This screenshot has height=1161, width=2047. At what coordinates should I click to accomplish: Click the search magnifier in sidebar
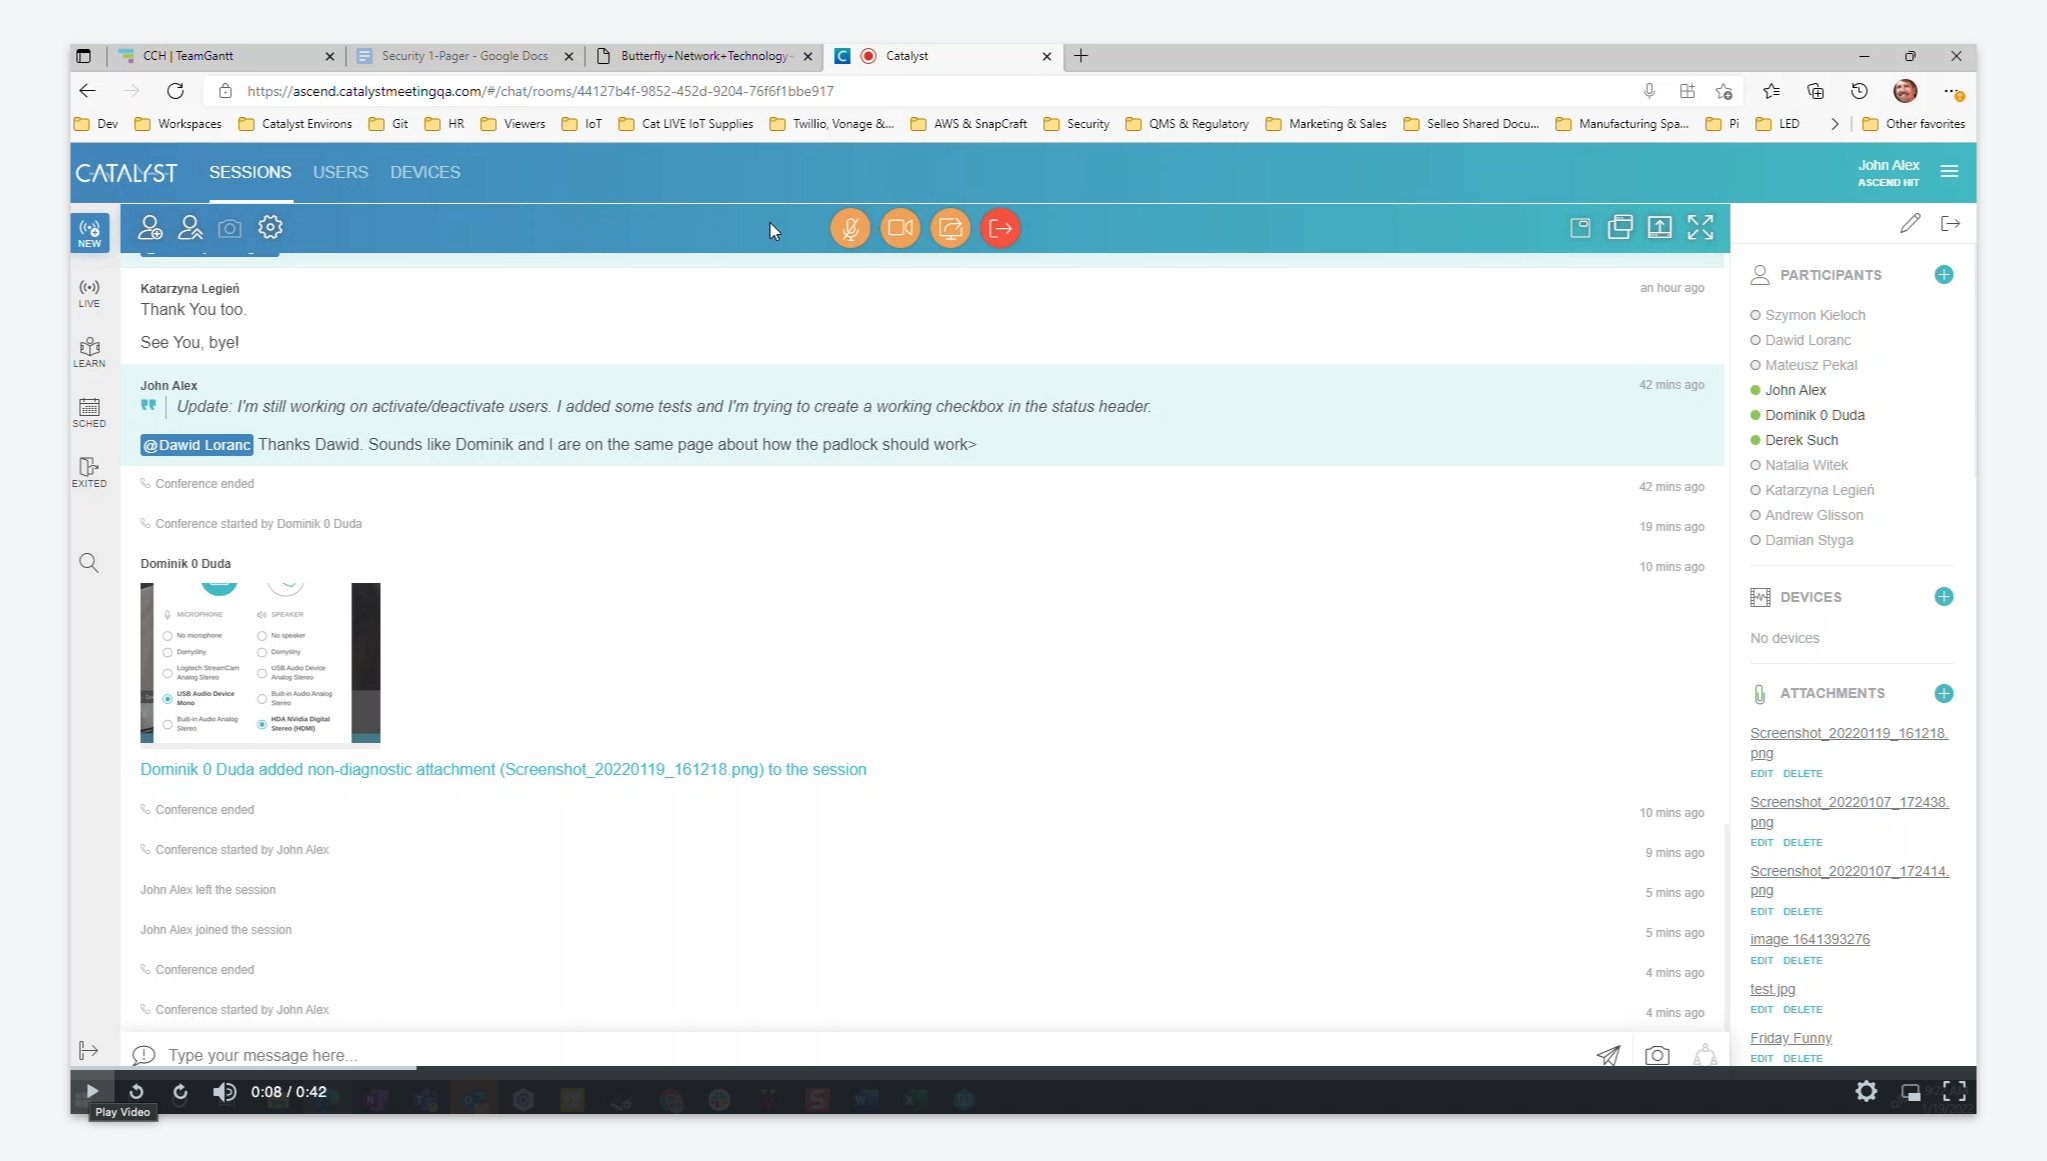tap(89, 563)
